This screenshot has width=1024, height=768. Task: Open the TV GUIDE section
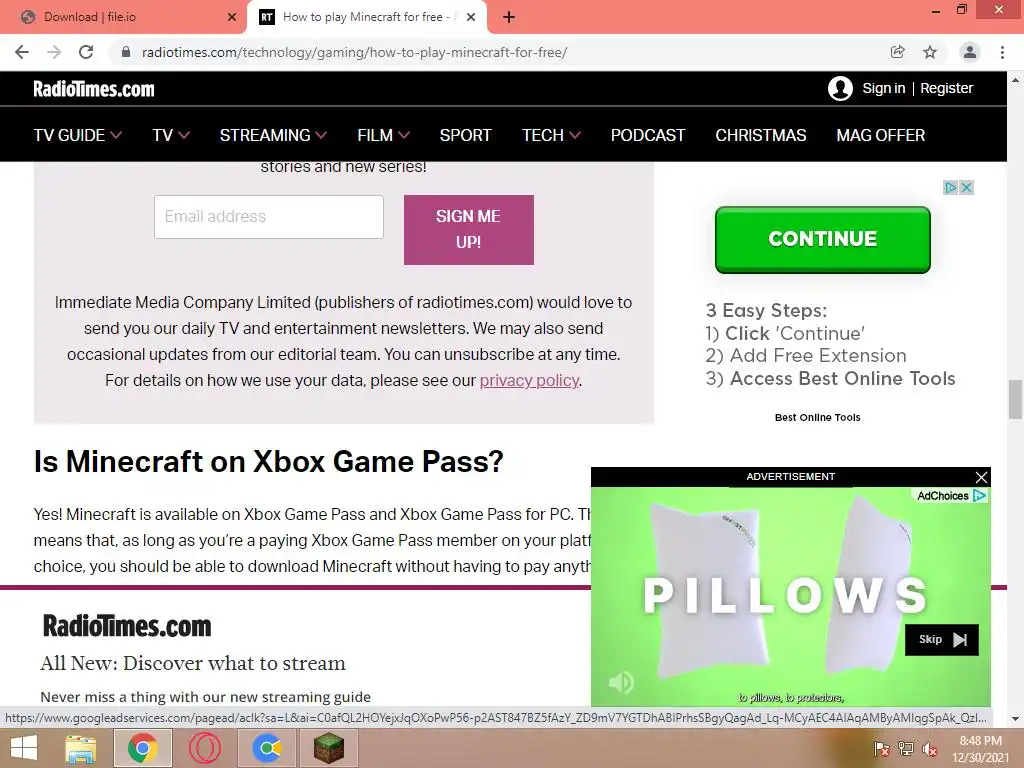pyautogui.click(x=69, y=135)
